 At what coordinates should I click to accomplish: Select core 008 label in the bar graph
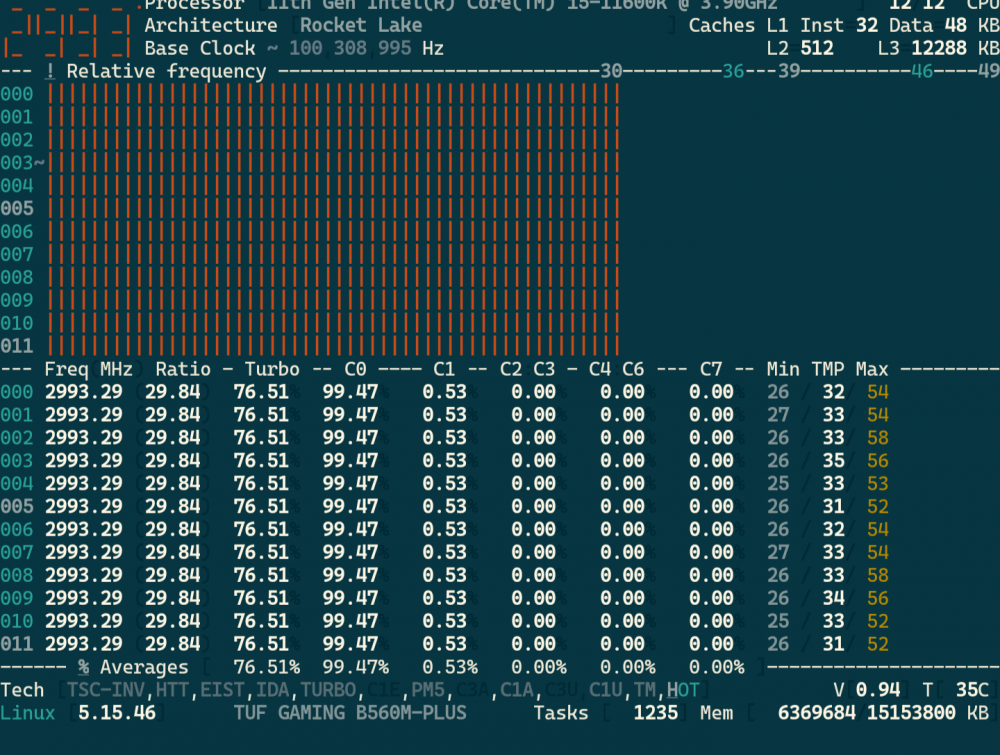(x=17, y=278)
